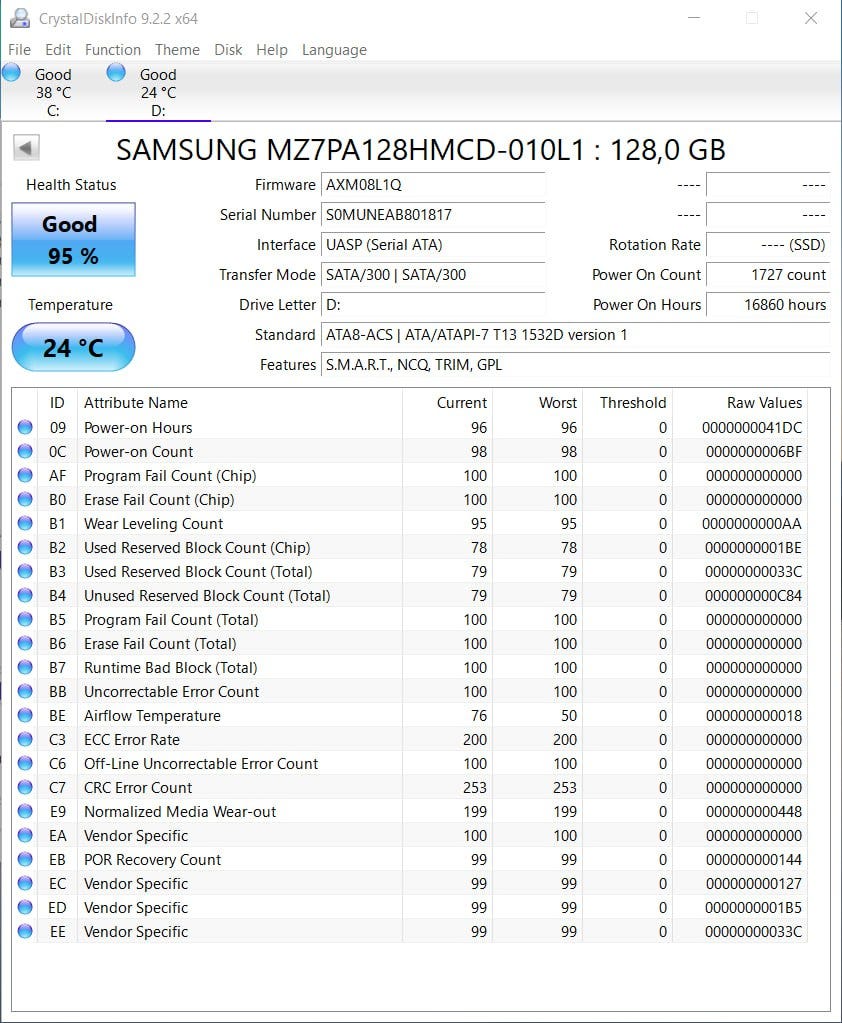
Task: Click the Serial Number field S0MUNEAB801817
Action: (433, 215)
